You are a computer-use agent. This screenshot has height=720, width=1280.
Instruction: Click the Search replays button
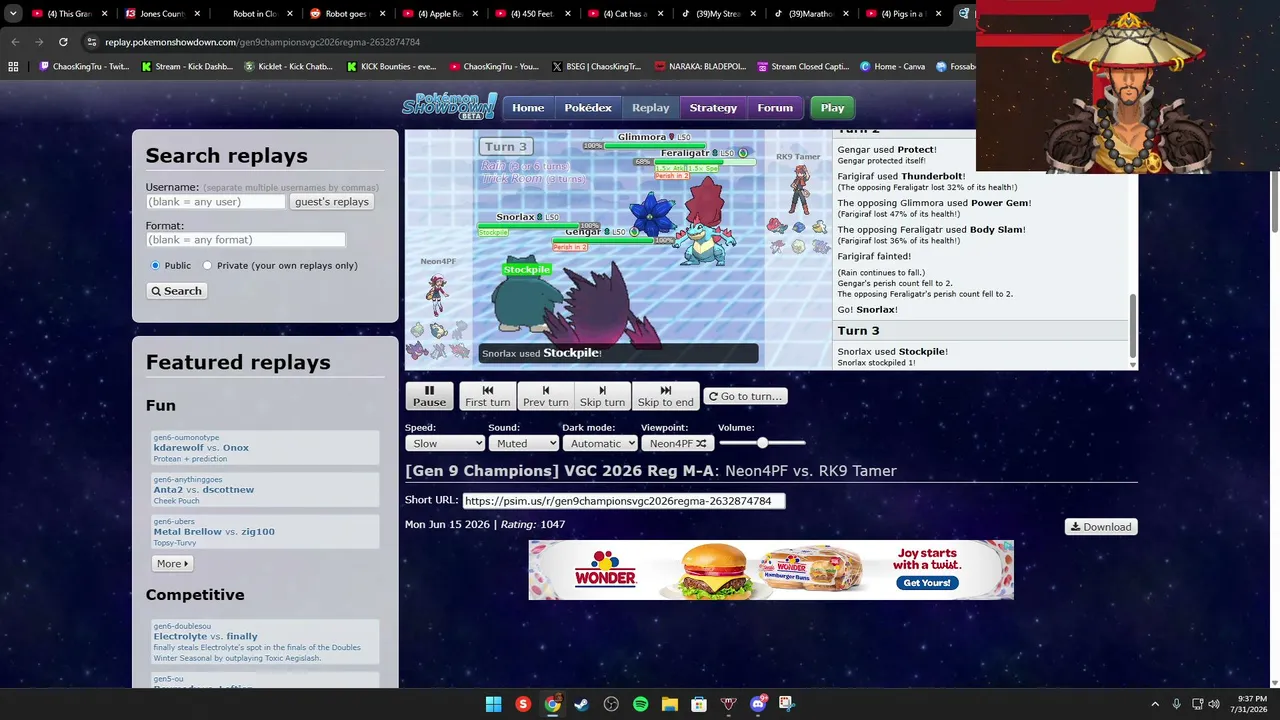[x=176, y=291]
